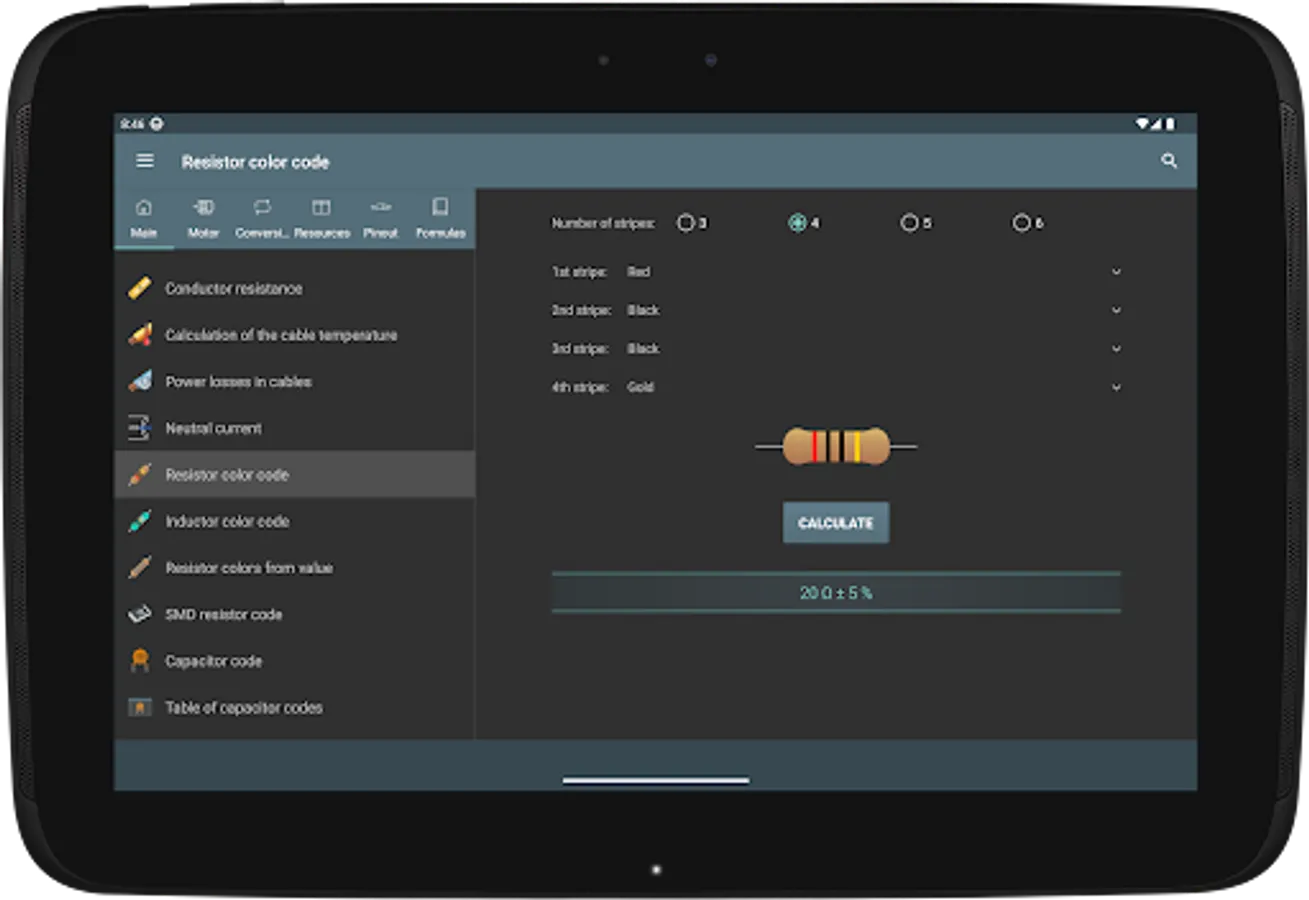
Task: Open SMD resistor code entry
Action: pyautogui.click(x=295, y=614)
